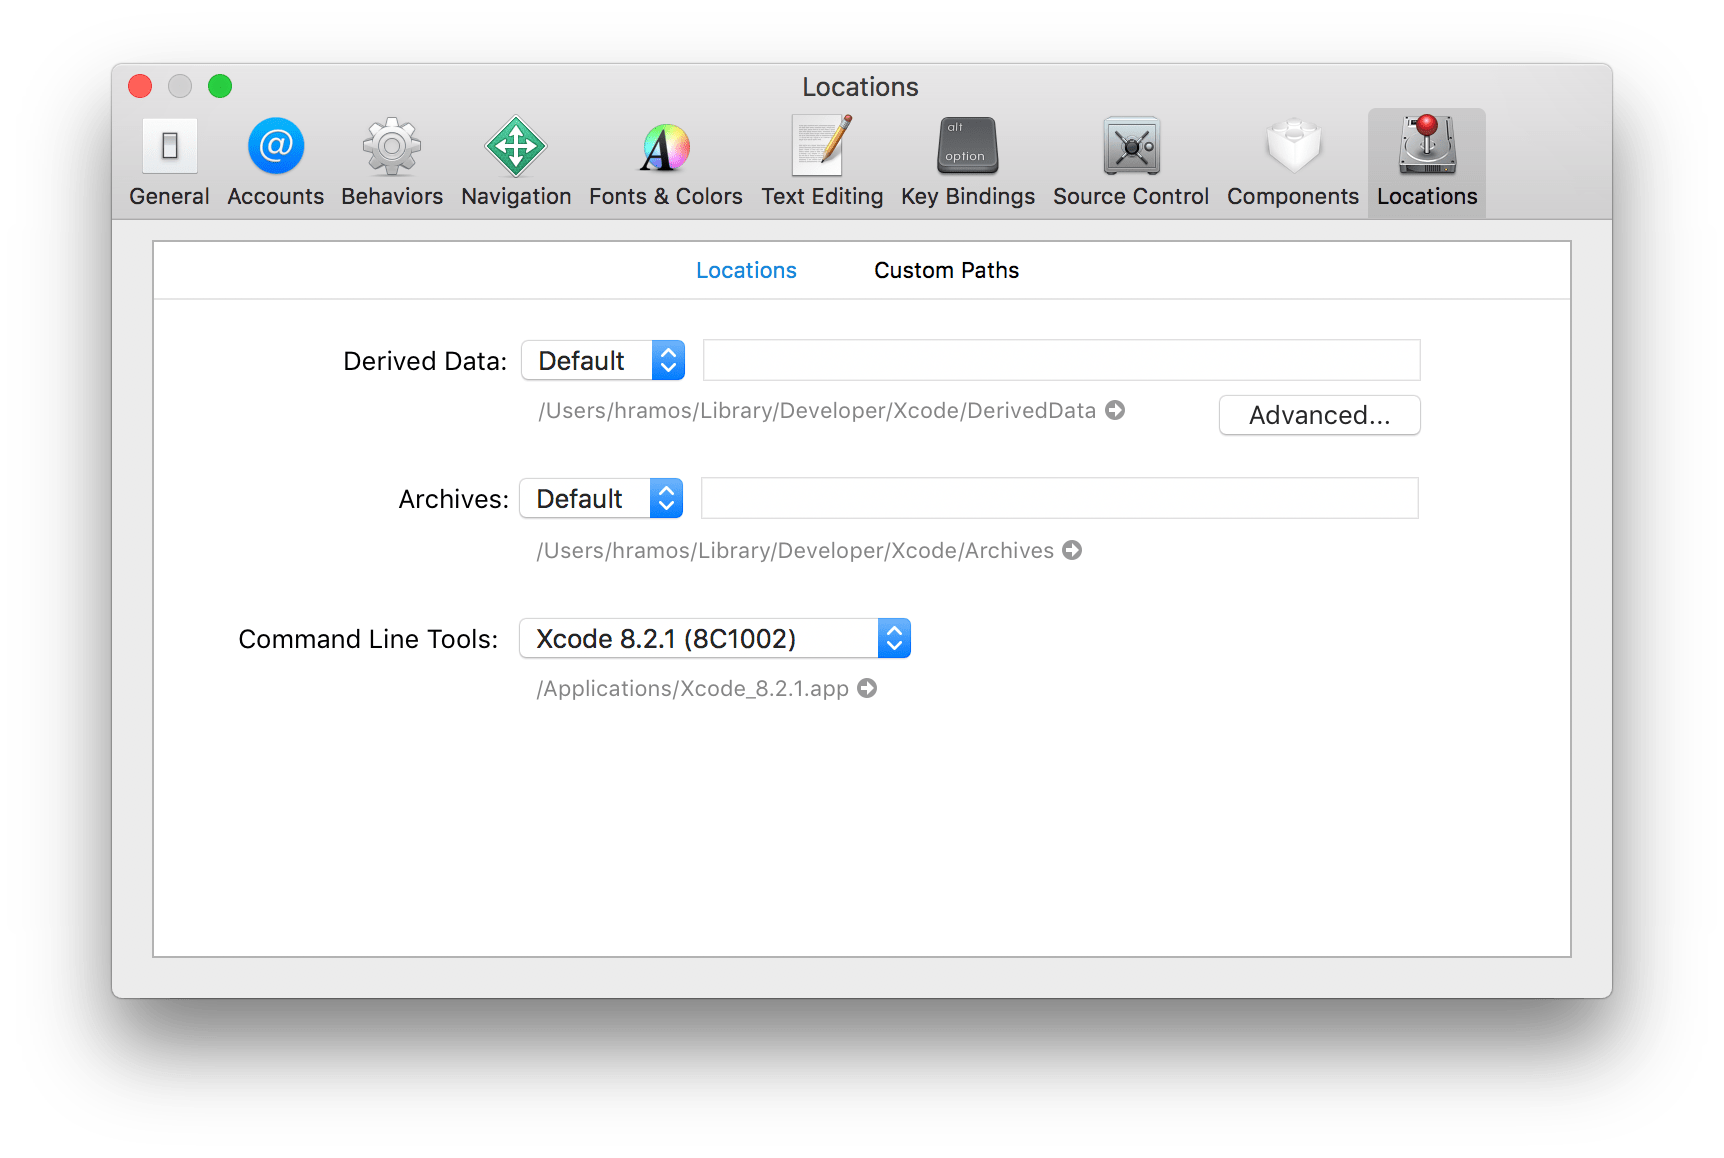Open the Xcode_8.2.1.app arrow link
Viewport: 1724px width, 1158px height.
866,688
